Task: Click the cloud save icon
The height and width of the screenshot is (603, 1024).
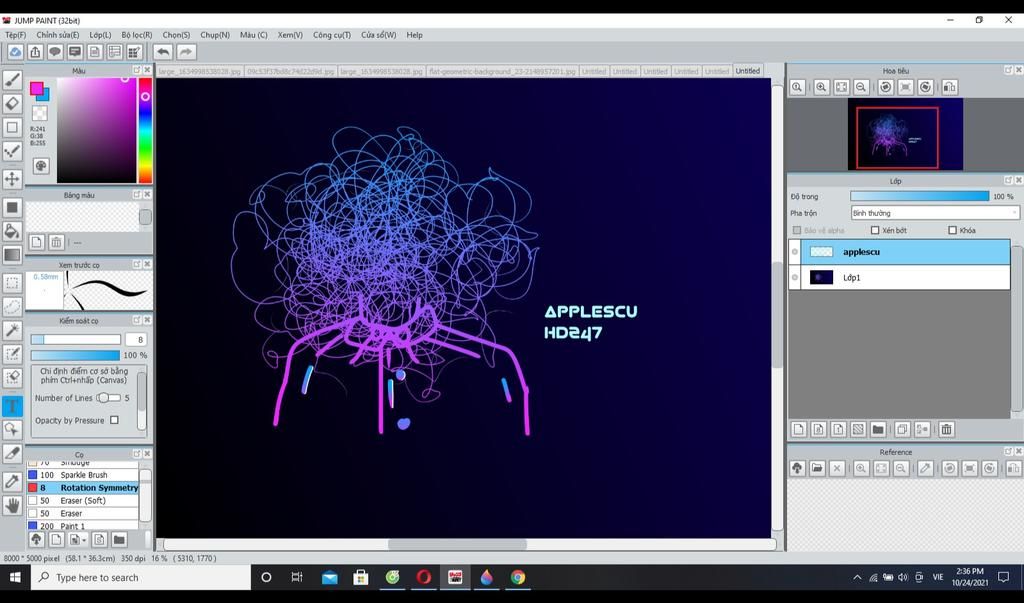Action: coord(15,52)
